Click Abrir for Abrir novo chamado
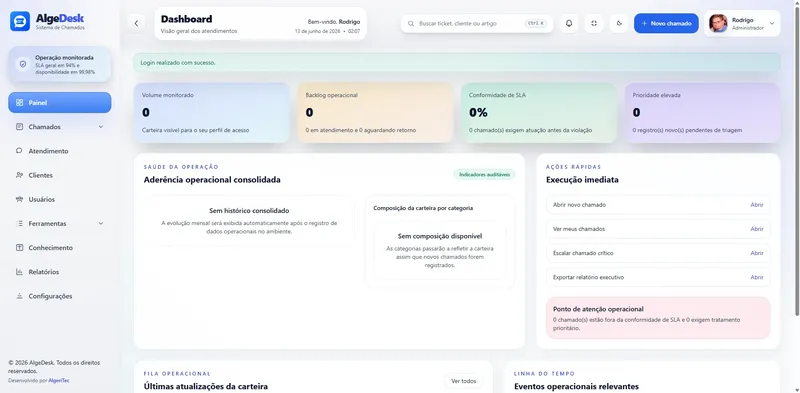This screenshot has width=800, height=393. pos(757,205)
